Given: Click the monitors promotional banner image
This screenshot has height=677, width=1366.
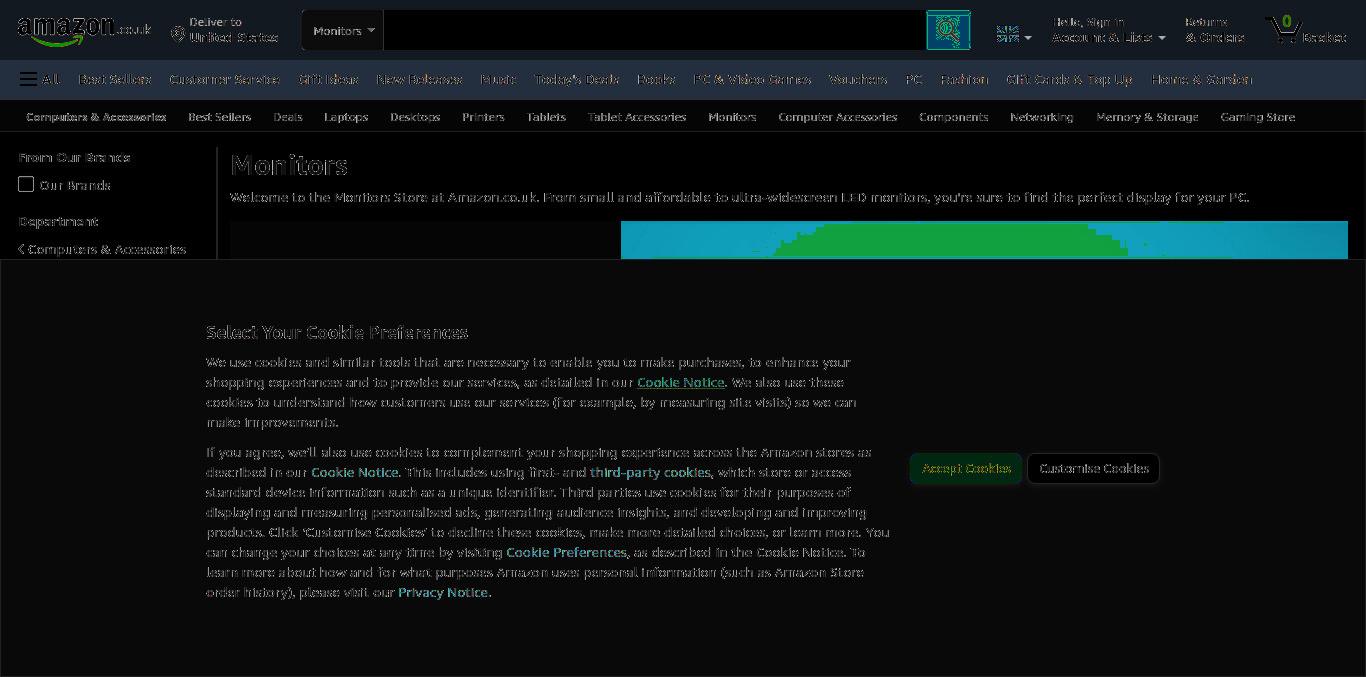Looking at the screenshot, I should (x=789, y=240).
